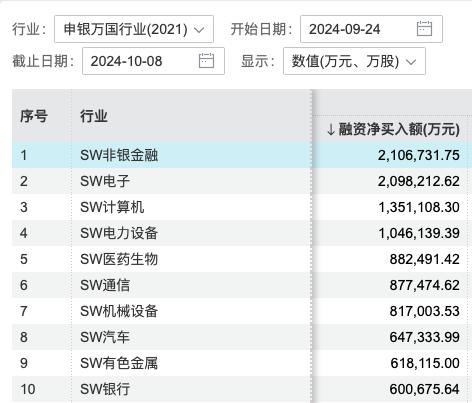Click the start date field 2024-09-24
Image resolution: width=472 pixels, height=403 pixels.
click(371, 29)
